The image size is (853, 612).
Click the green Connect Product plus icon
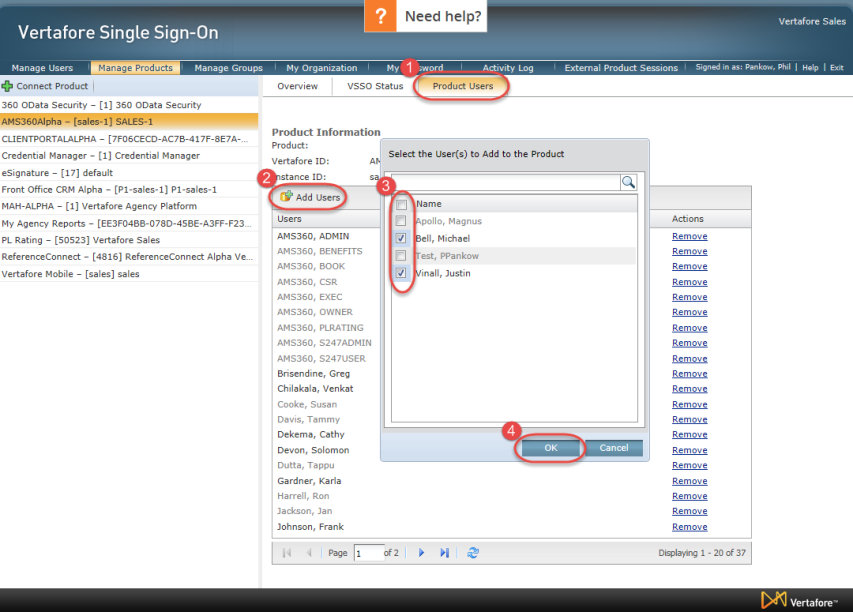pyautogui.click(x=7, y=86)
